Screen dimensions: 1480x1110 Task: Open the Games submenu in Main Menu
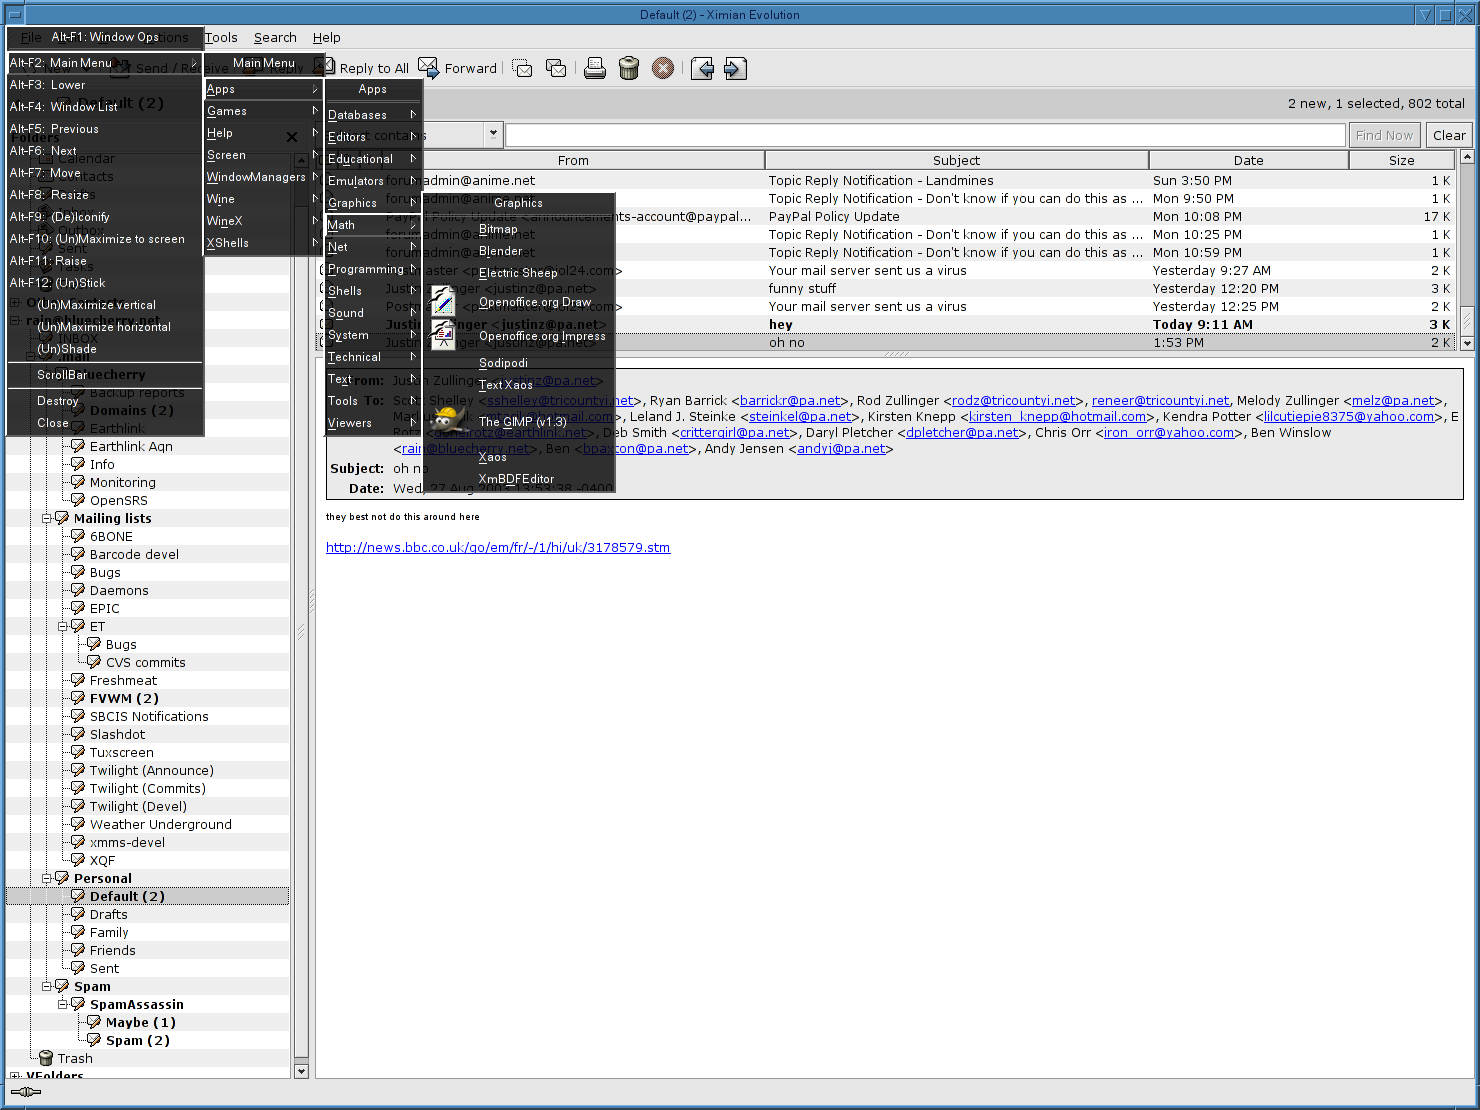[x=263, y=111]
